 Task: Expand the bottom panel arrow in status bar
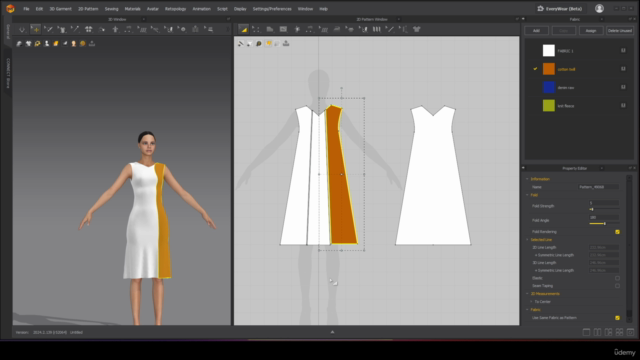coord(332,332)
